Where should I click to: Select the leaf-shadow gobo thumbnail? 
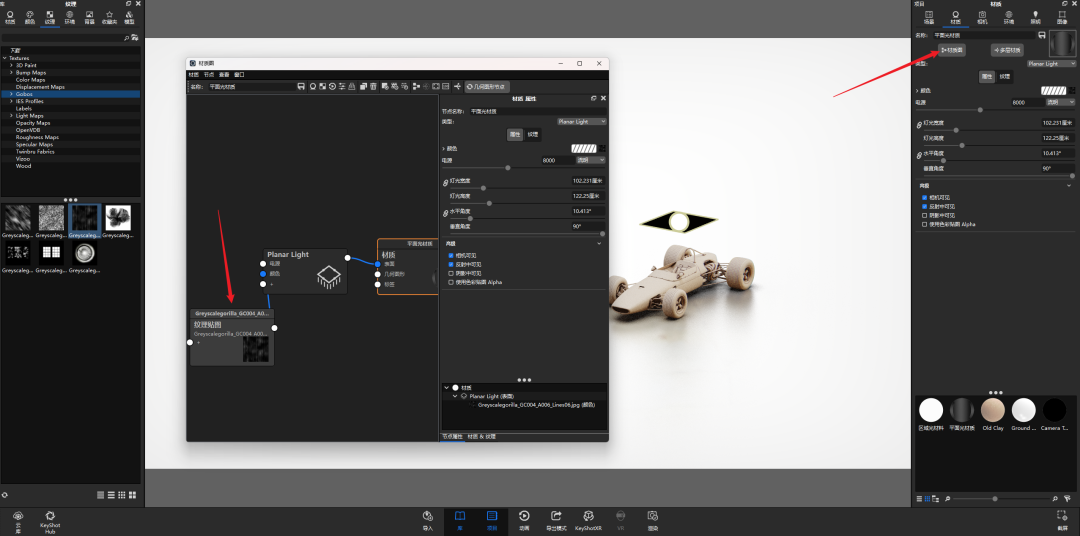[x=118, y=218]
